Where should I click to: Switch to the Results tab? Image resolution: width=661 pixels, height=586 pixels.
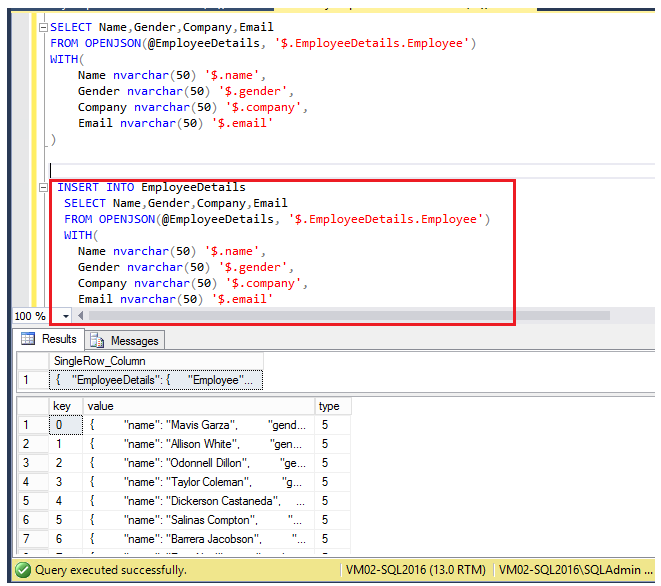tap(49, 339)
